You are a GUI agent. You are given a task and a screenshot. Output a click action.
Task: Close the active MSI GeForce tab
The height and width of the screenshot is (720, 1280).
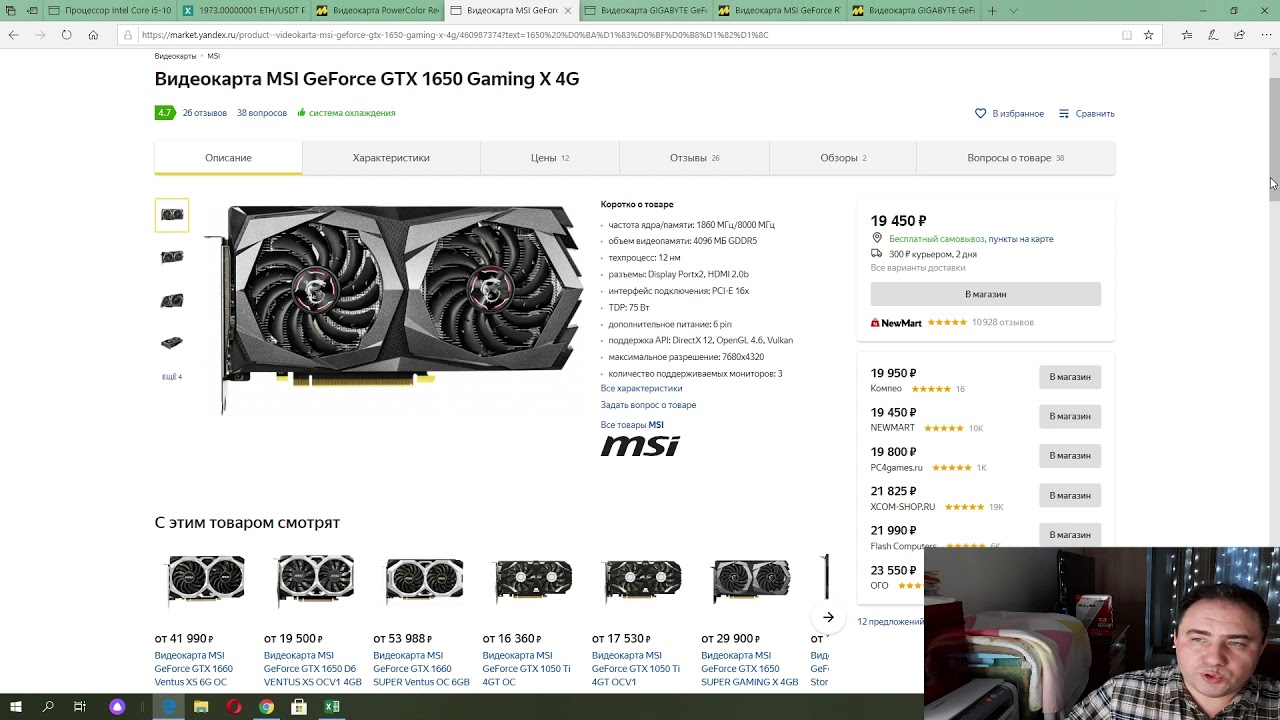click(x=569, y=10)
